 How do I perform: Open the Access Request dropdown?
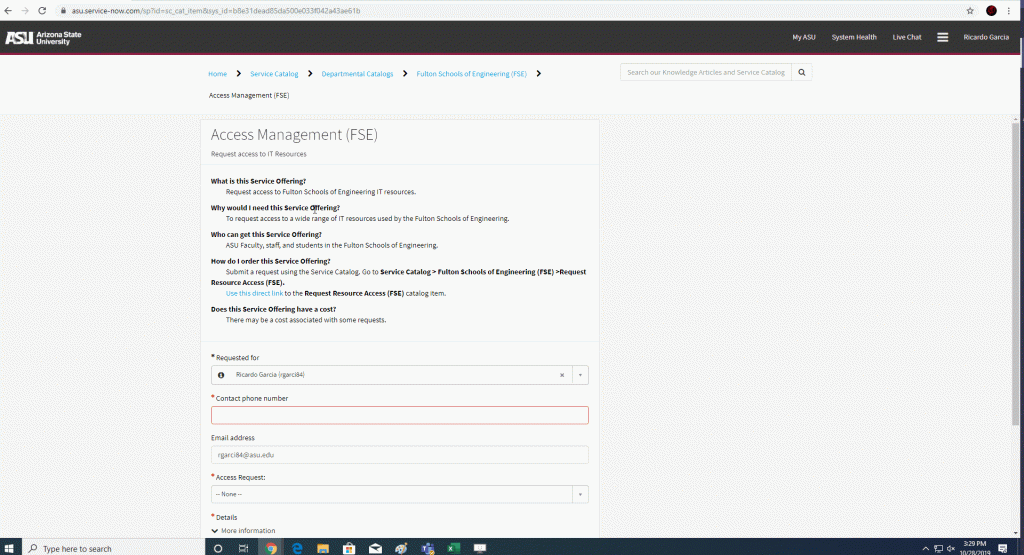tap(399, 494)
